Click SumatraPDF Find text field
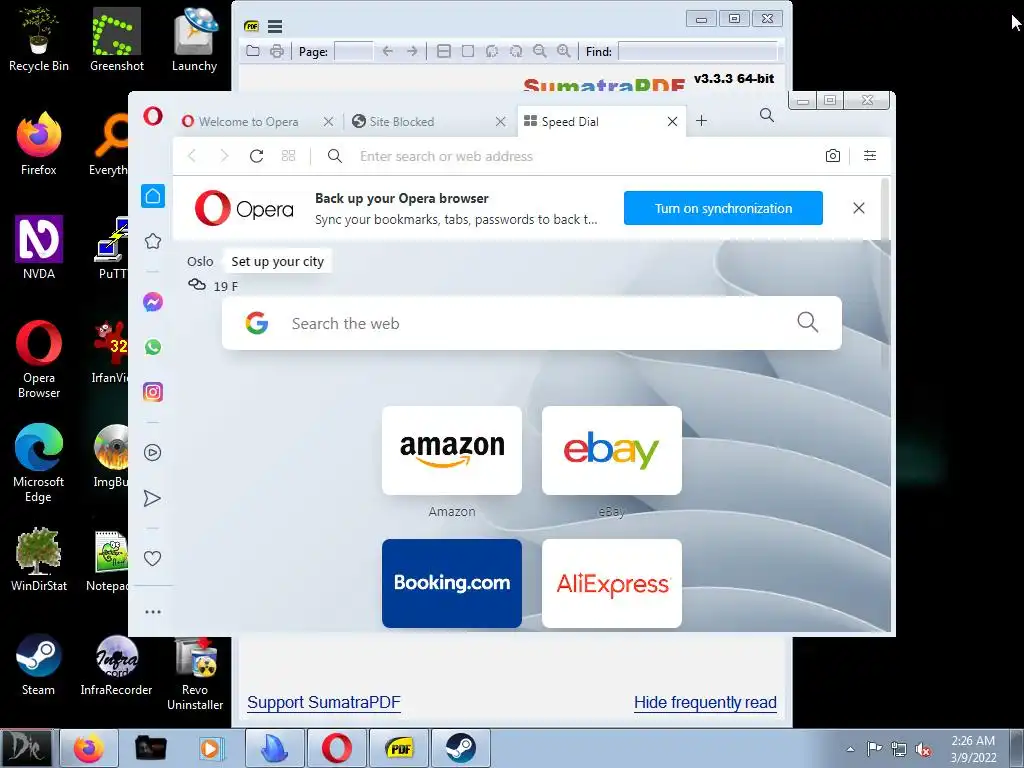 (698, 51)
